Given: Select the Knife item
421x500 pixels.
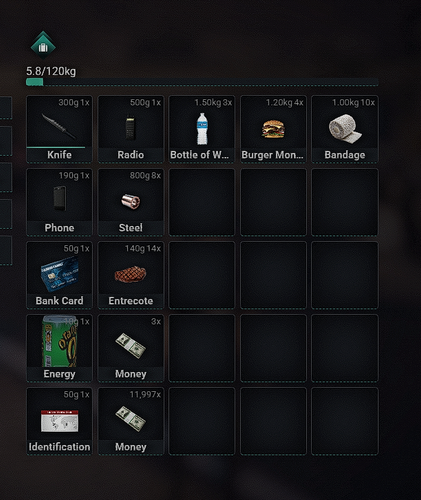Looking at the screenshot, I should tap(59, 129).
